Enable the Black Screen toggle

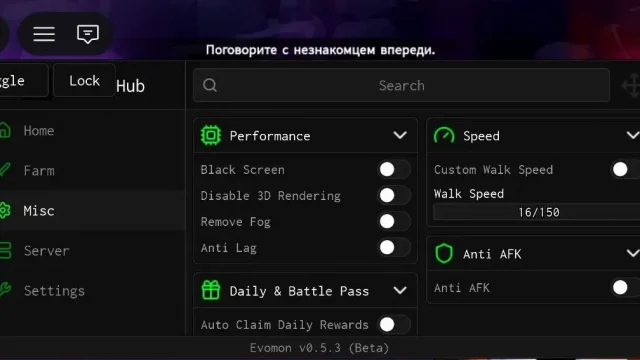[x=393, y=169]
